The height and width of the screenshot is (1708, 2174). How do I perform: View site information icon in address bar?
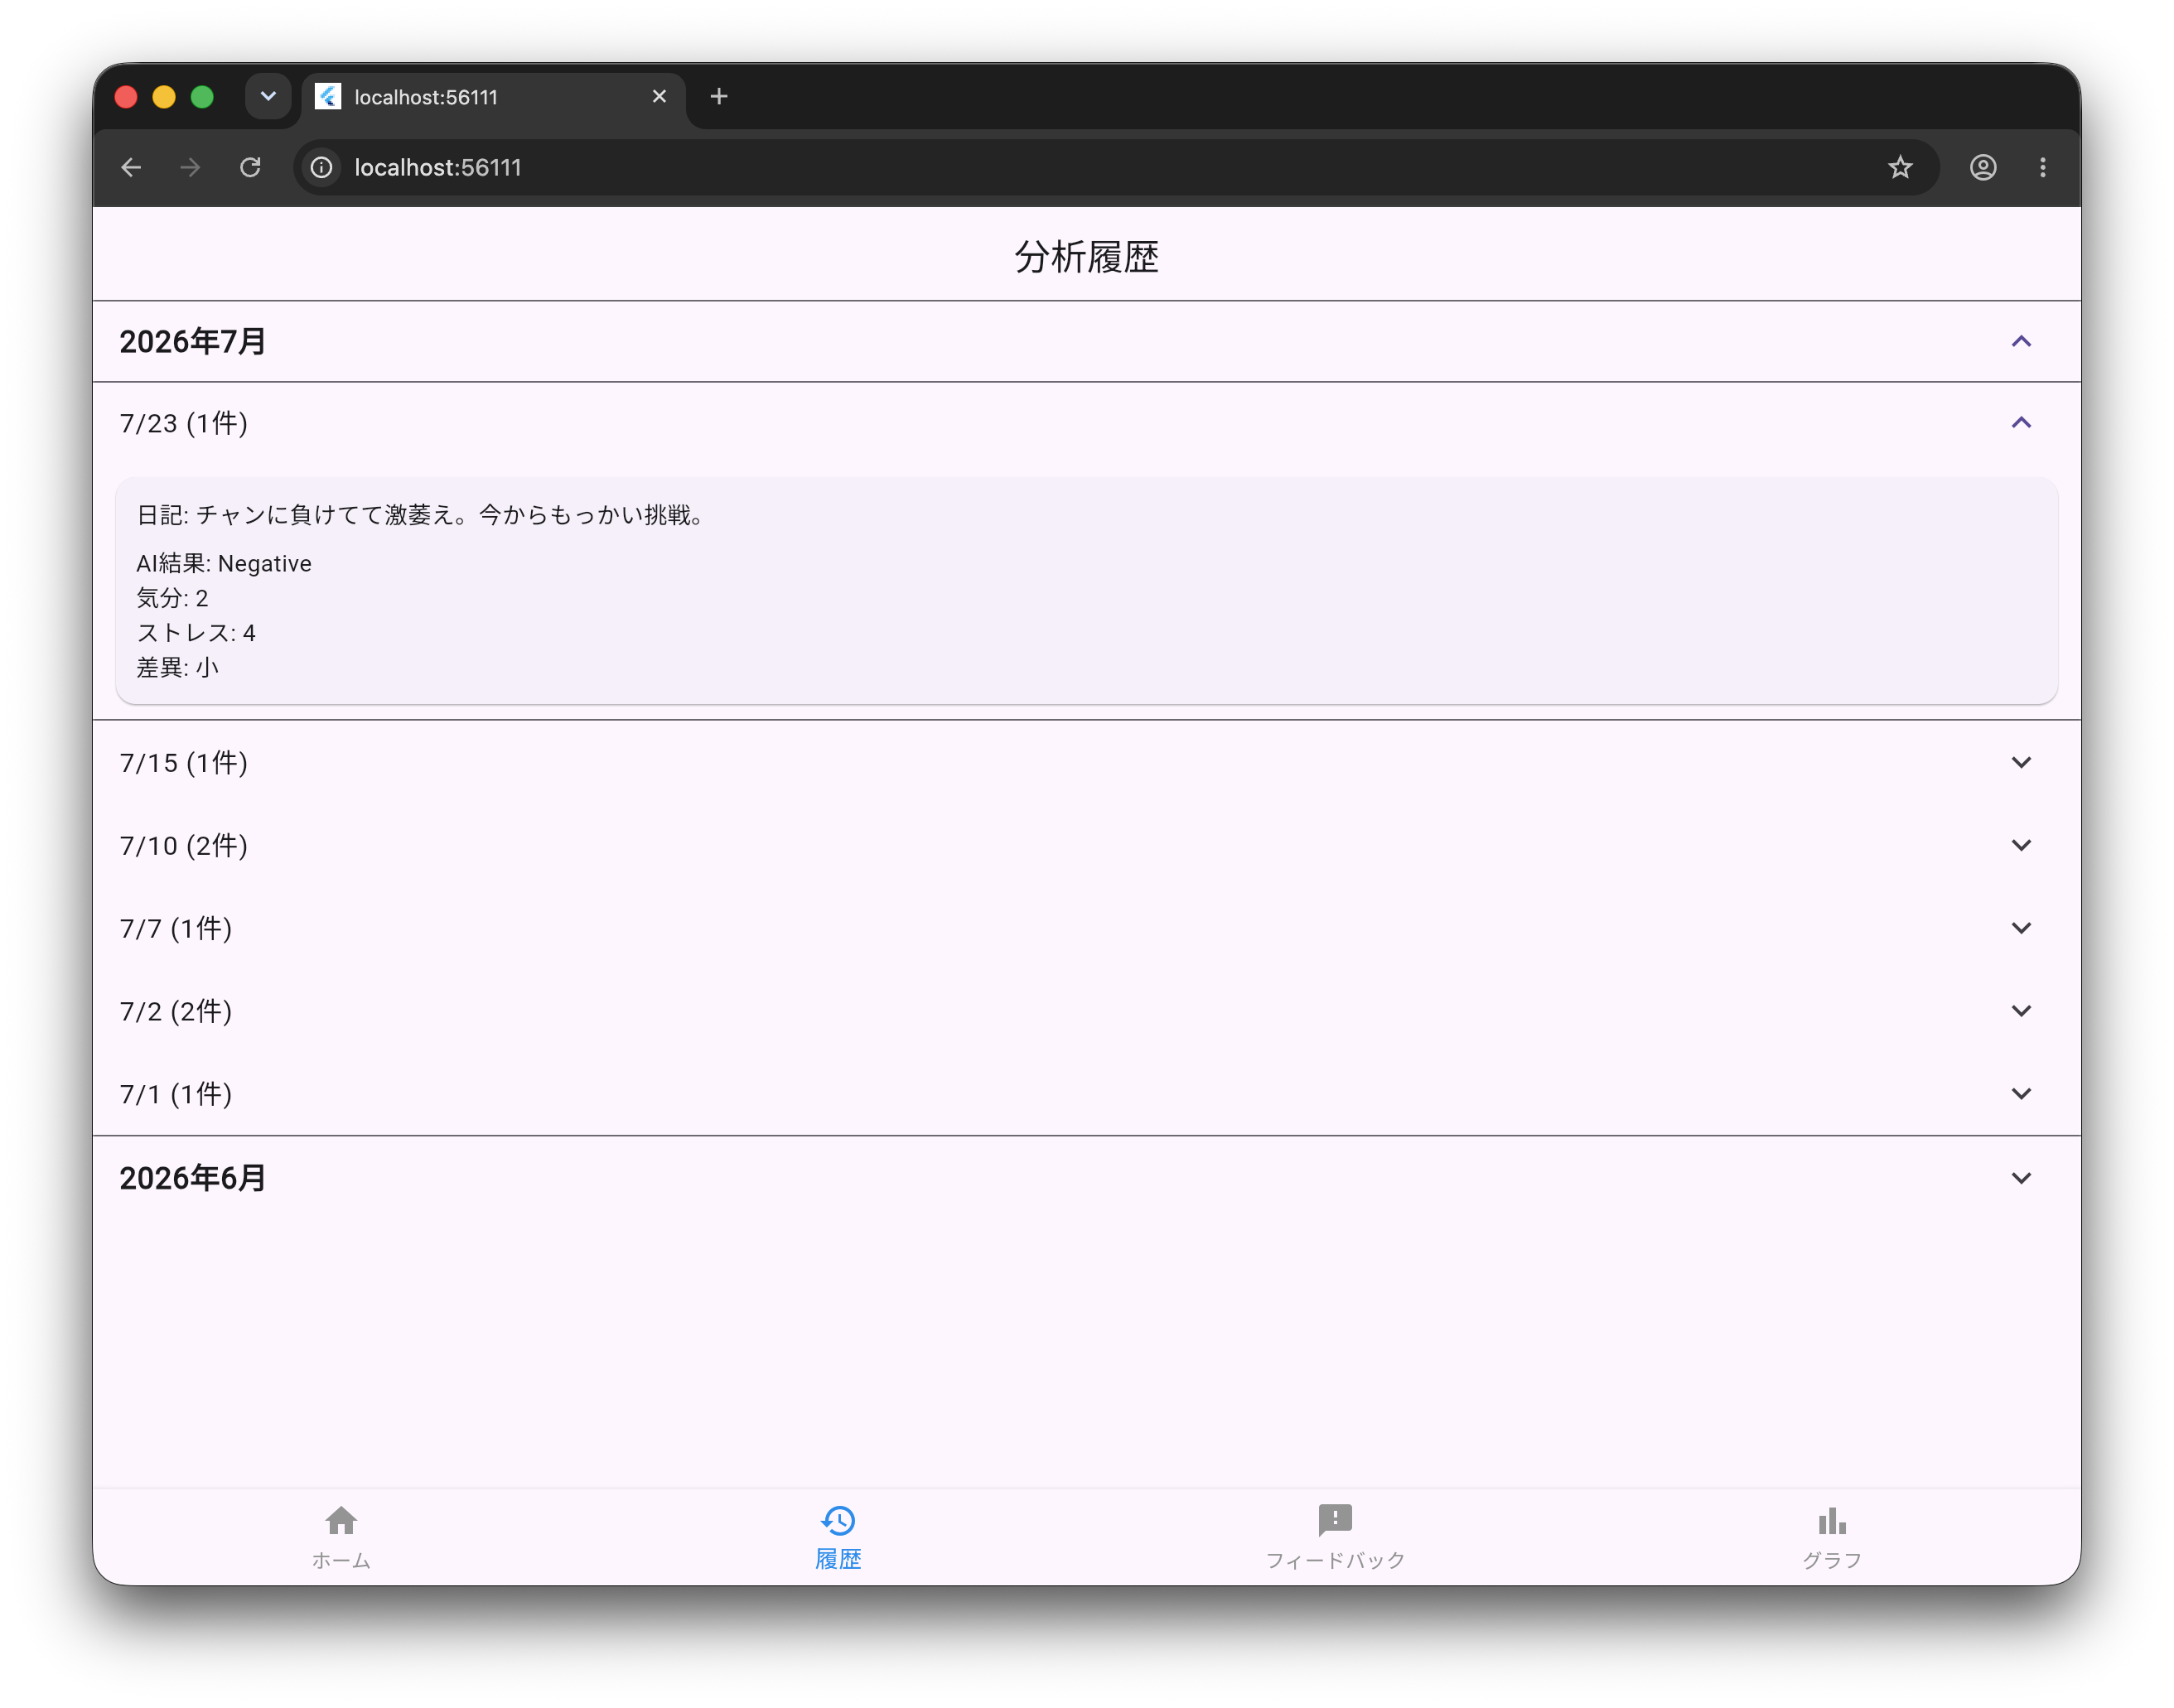coord(321,167)
